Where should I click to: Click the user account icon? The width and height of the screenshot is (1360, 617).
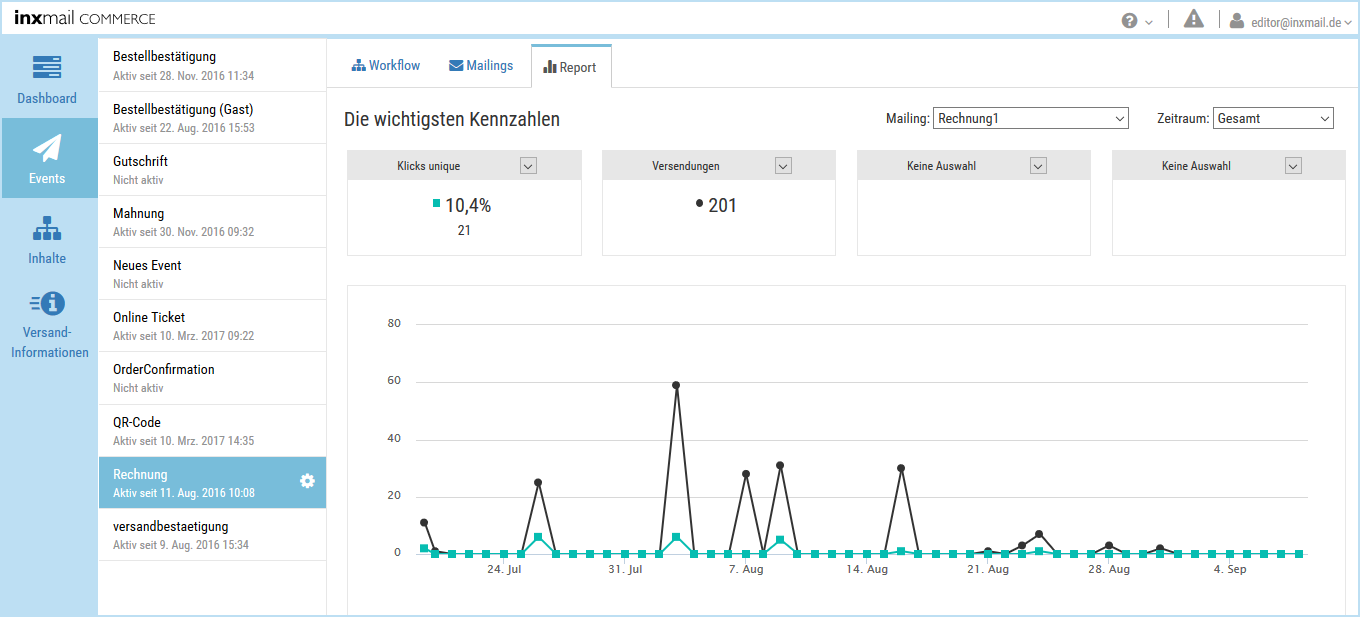[x=1237, y=20]
